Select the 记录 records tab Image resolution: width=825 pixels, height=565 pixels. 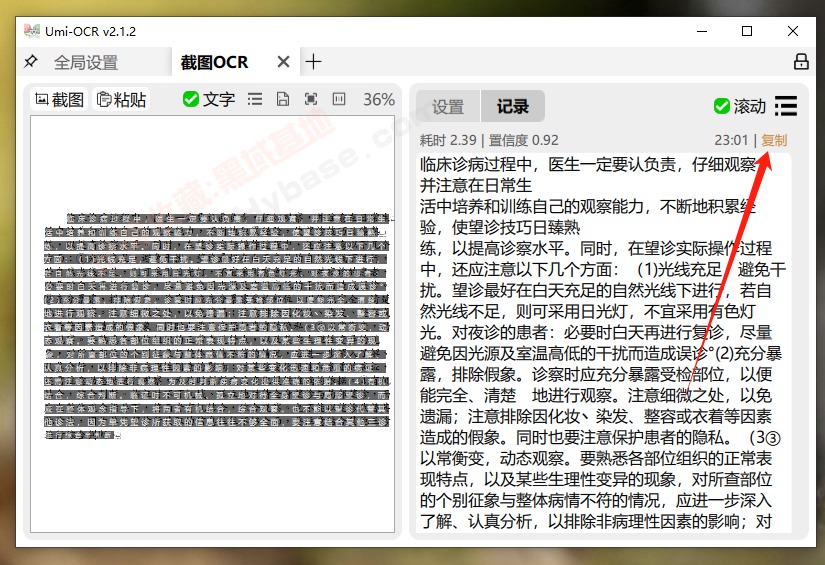click(x=512, y=107)
